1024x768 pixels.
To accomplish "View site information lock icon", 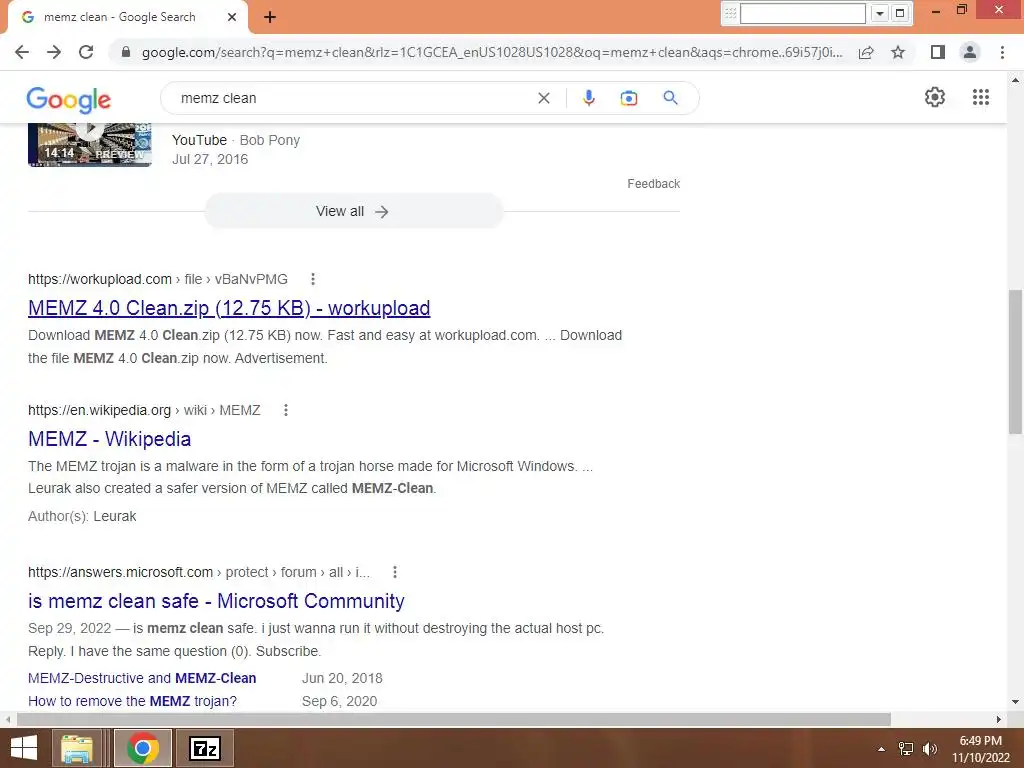I will (126, 52).
